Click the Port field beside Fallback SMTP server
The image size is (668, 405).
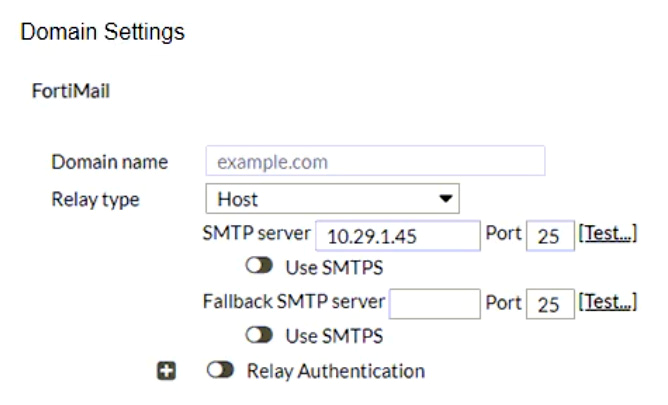point(551,303)
